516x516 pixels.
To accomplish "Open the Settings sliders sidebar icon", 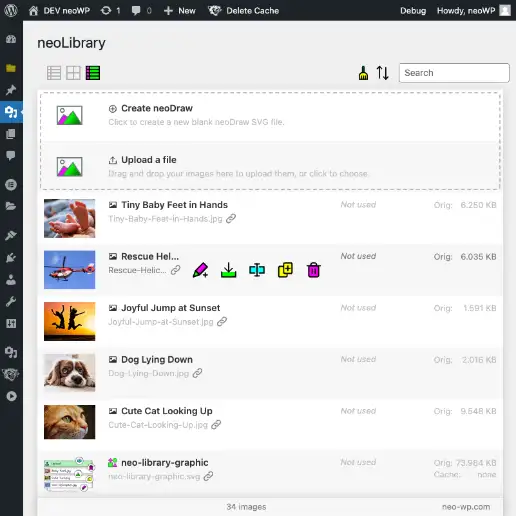I will [11, 323].
